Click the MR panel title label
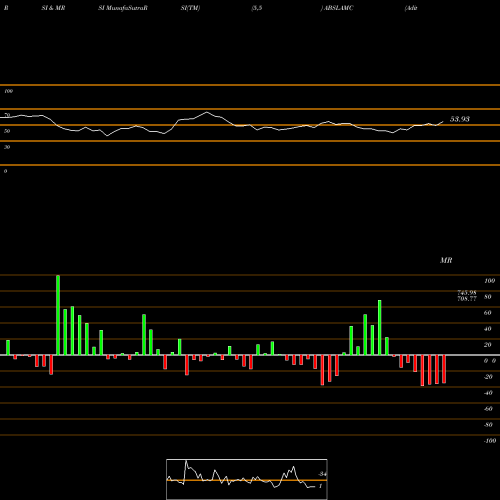Image resolution: width=500 pixels, height=500 pixels. point(446,260)
